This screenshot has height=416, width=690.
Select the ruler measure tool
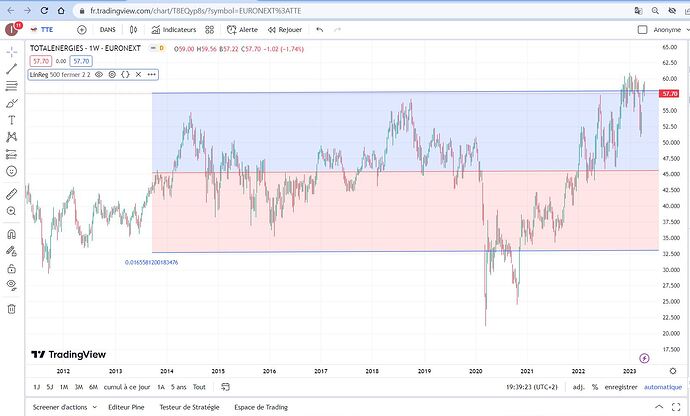pyautogui.click(x=12, y=194)
